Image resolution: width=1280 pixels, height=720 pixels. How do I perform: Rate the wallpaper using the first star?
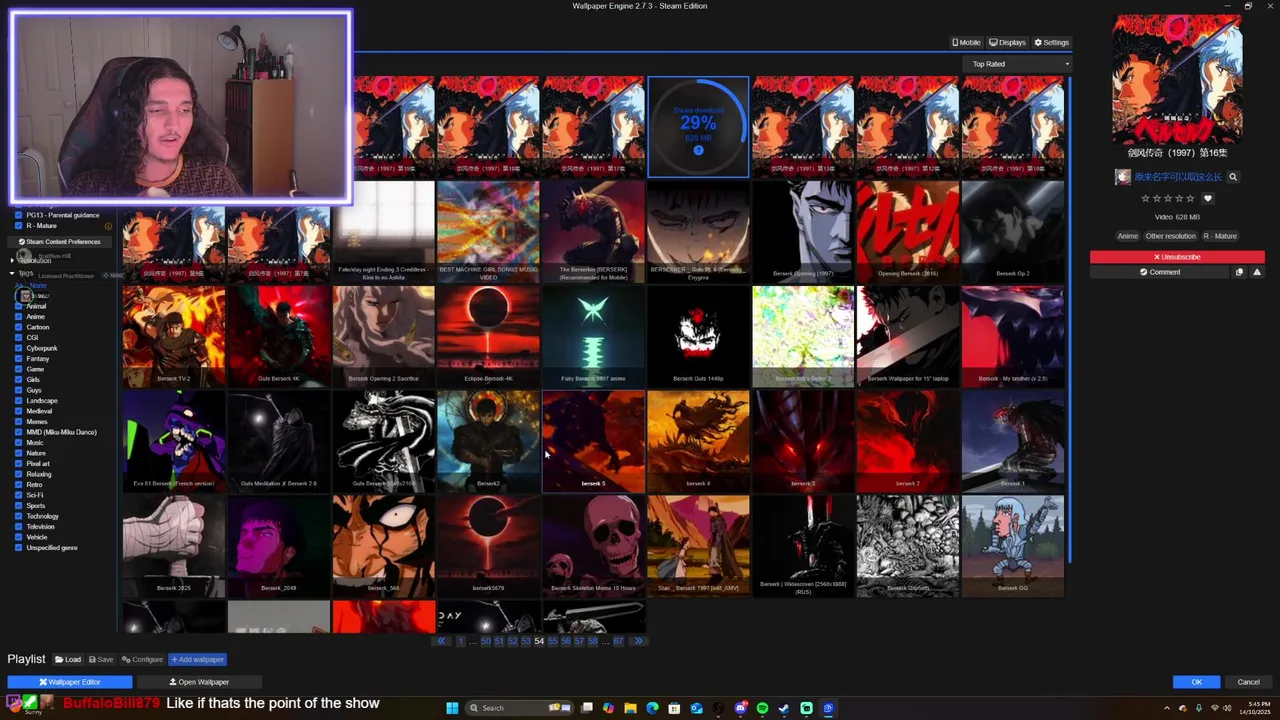pyautogui.click(x=1146, y=199)
